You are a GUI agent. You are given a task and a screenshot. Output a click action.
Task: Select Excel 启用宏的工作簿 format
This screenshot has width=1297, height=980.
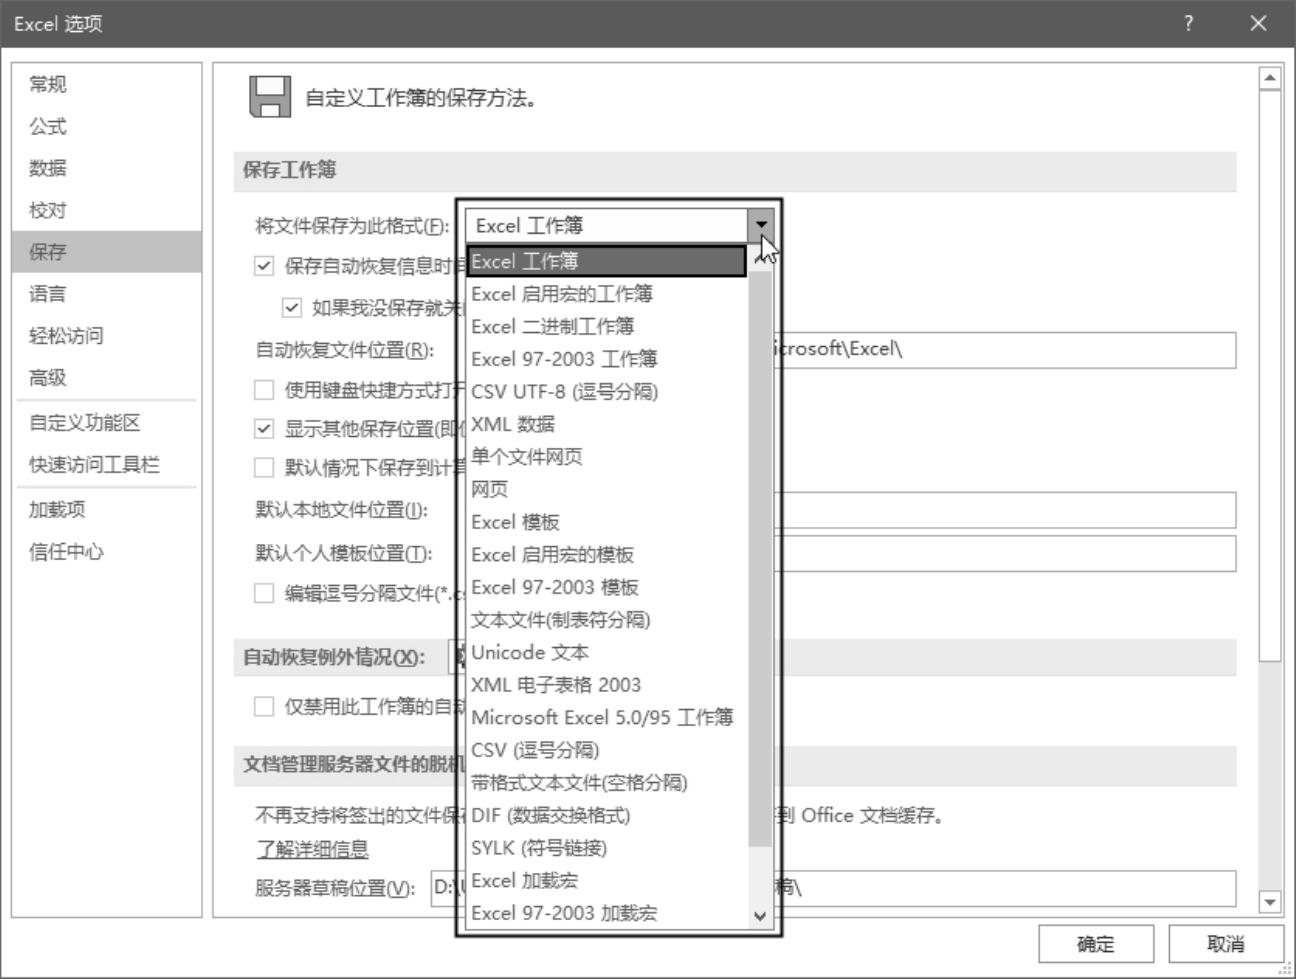pos(561,294)
